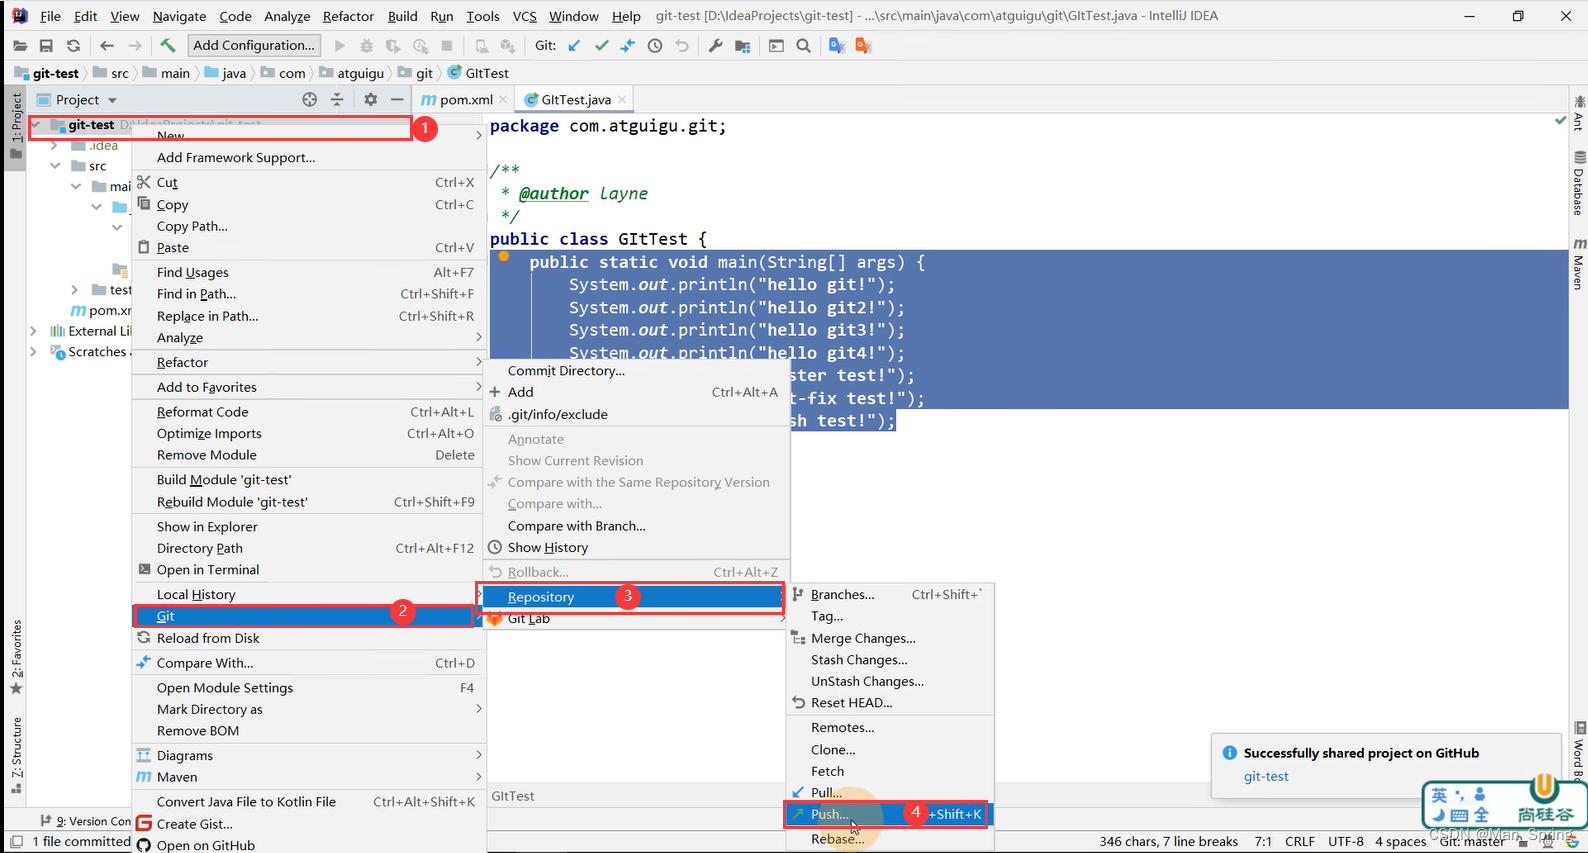Close the GItTest.java tab

[x=622, y=100]
